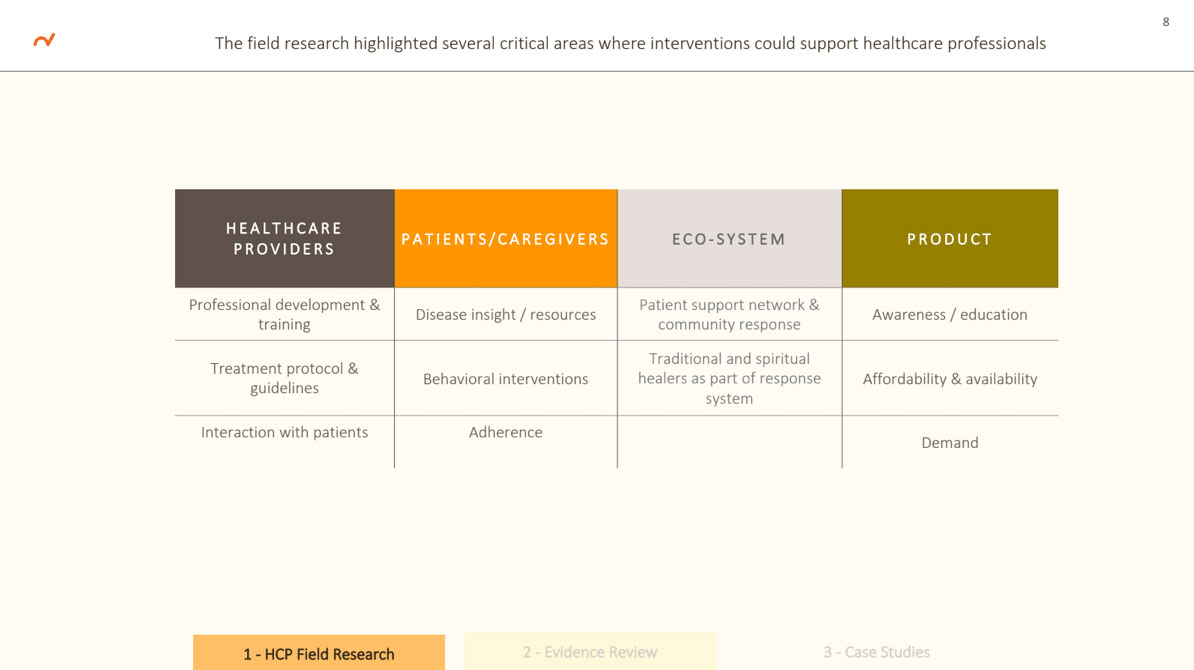Click Traditional and spiritual healers cell

[x=729, y=378]
